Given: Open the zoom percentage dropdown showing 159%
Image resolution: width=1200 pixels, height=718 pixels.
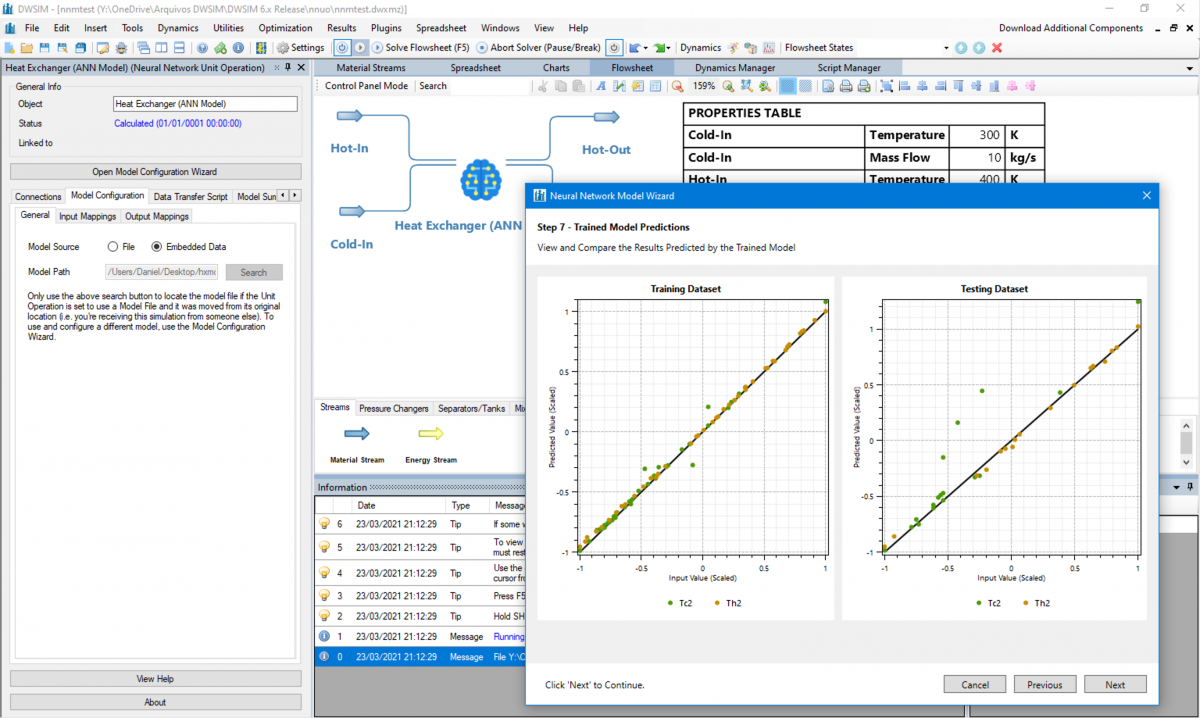Looking at the screenshot, I should pos(703,86).
